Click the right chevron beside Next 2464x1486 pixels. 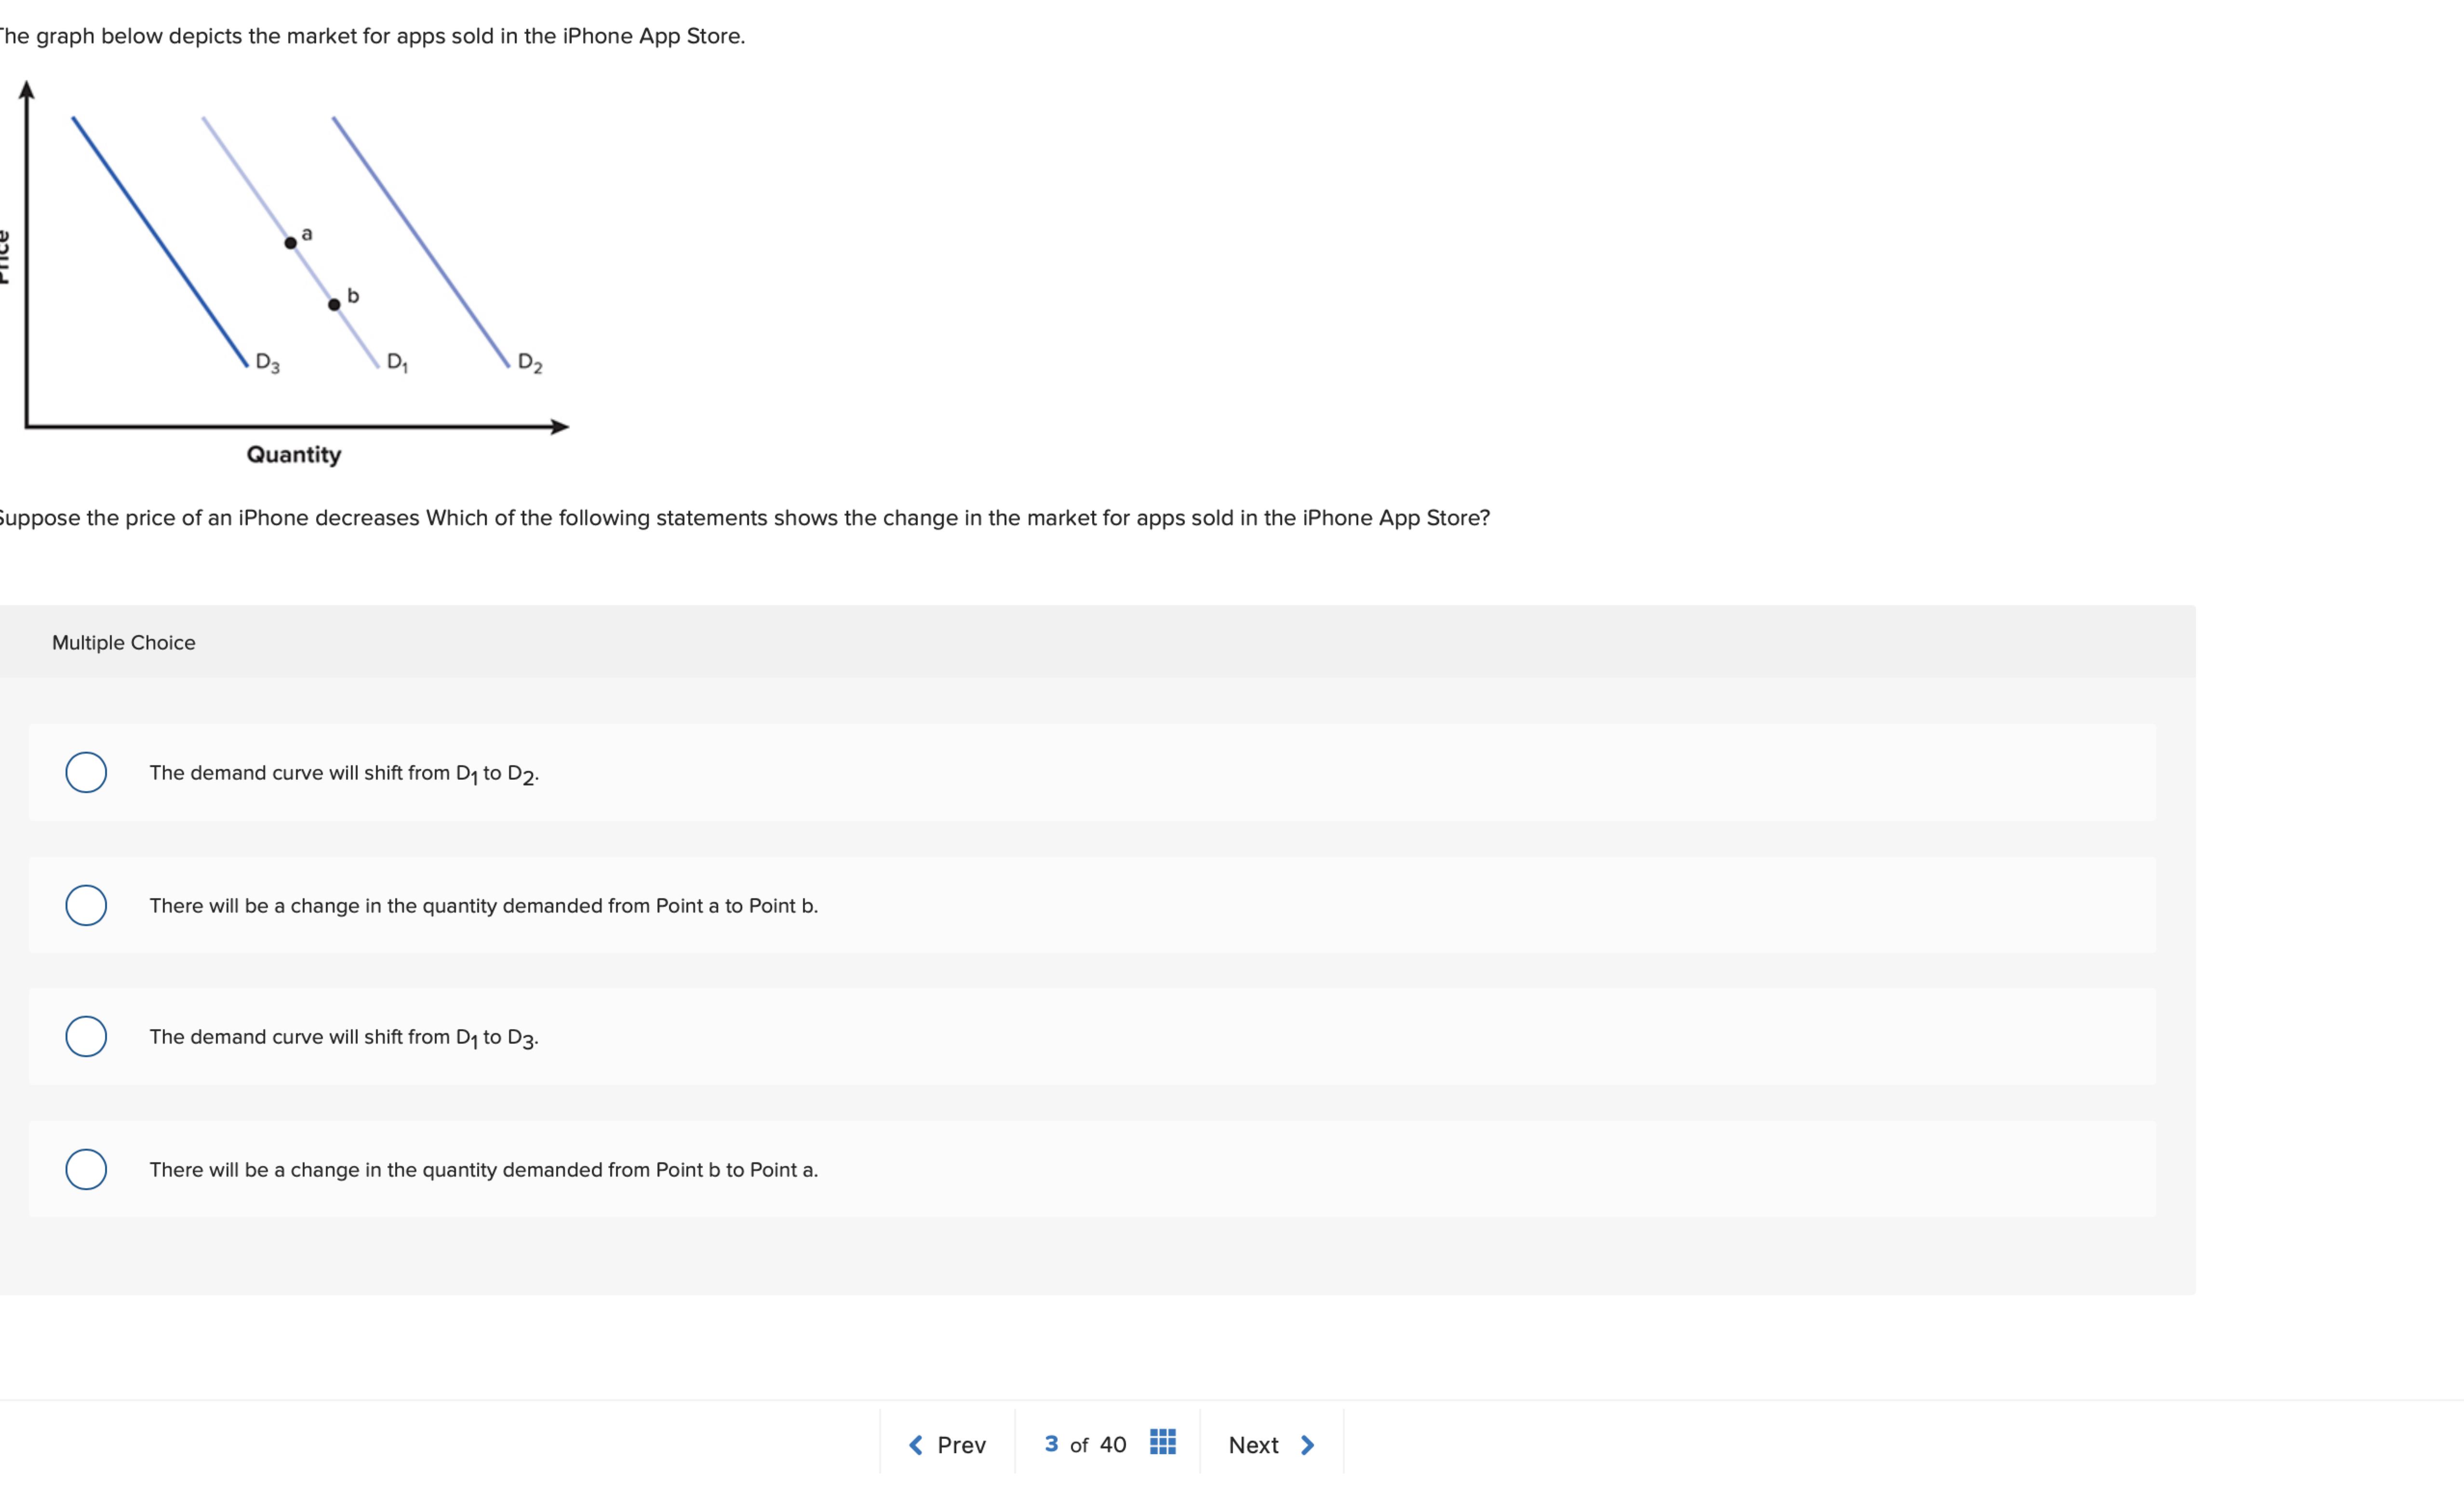pos(1307,1445)
